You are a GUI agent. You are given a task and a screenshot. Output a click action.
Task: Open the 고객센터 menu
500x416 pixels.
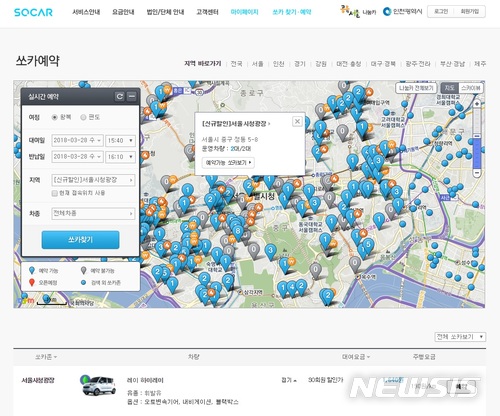point(207,12)
